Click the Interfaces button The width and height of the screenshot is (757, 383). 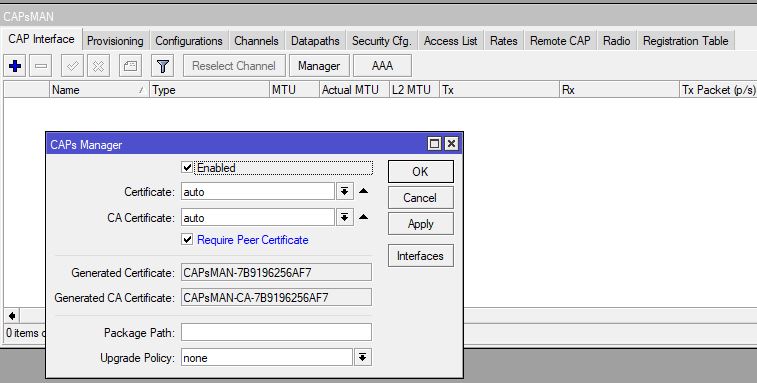point(421,255)
